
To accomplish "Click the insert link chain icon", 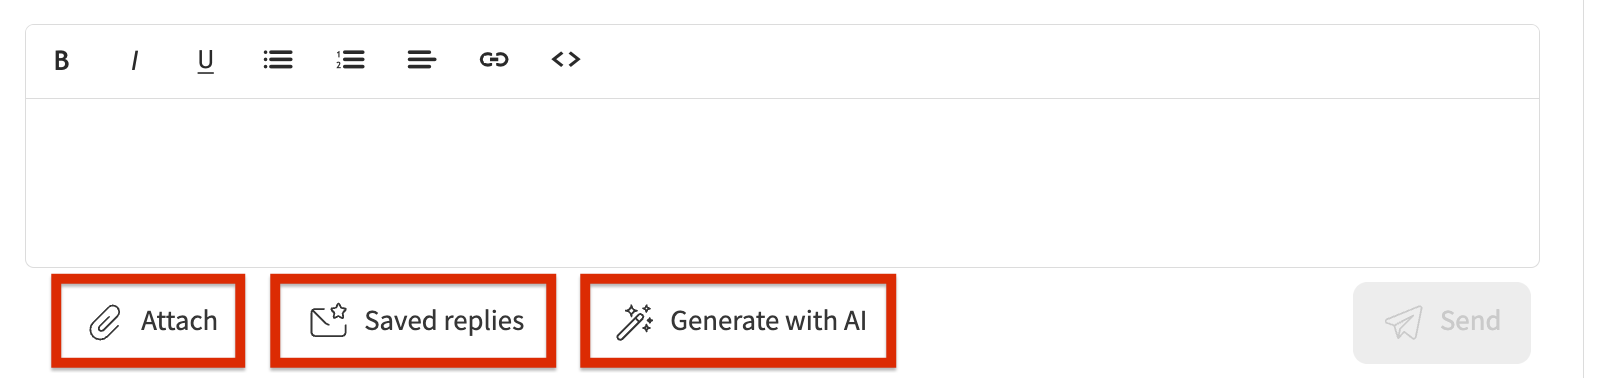I will pyautogui.click(x=494, y=60).
